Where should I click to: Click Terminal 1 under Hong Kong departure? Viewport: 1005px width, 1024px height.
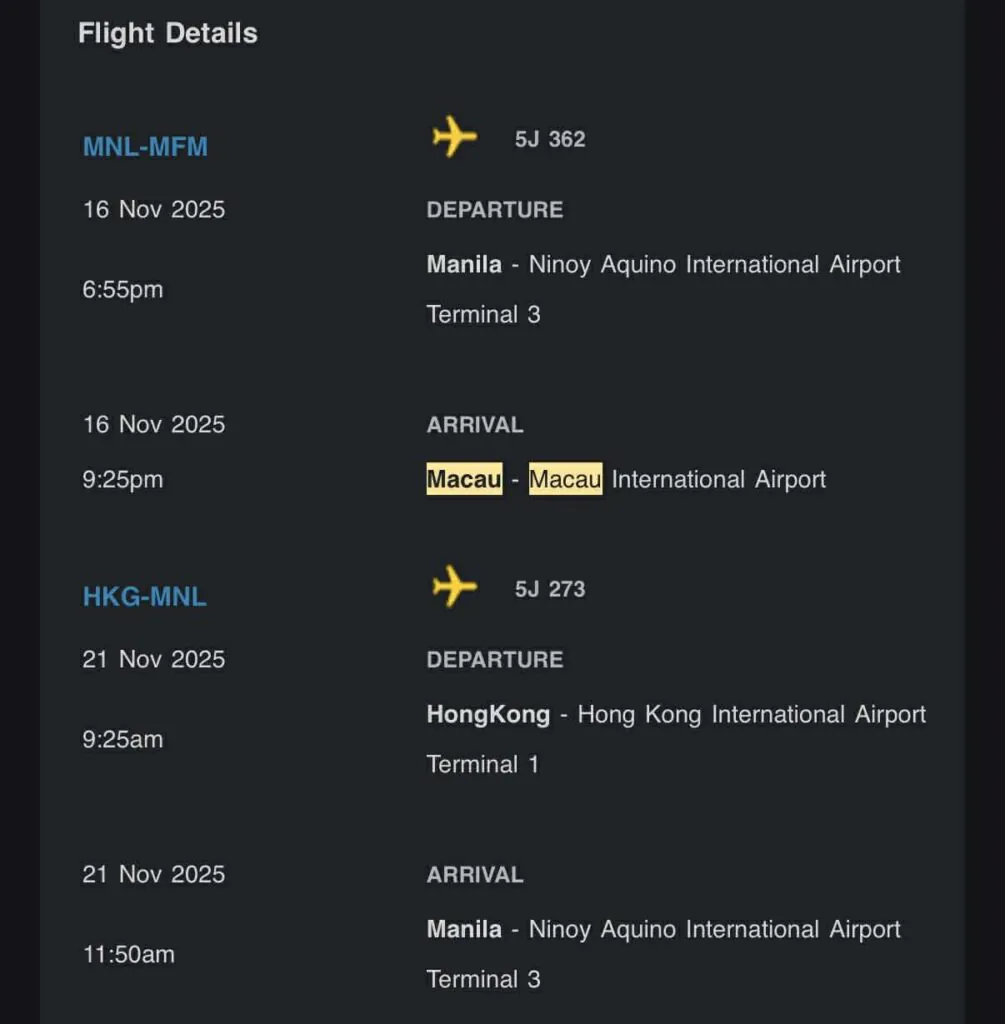483,765
